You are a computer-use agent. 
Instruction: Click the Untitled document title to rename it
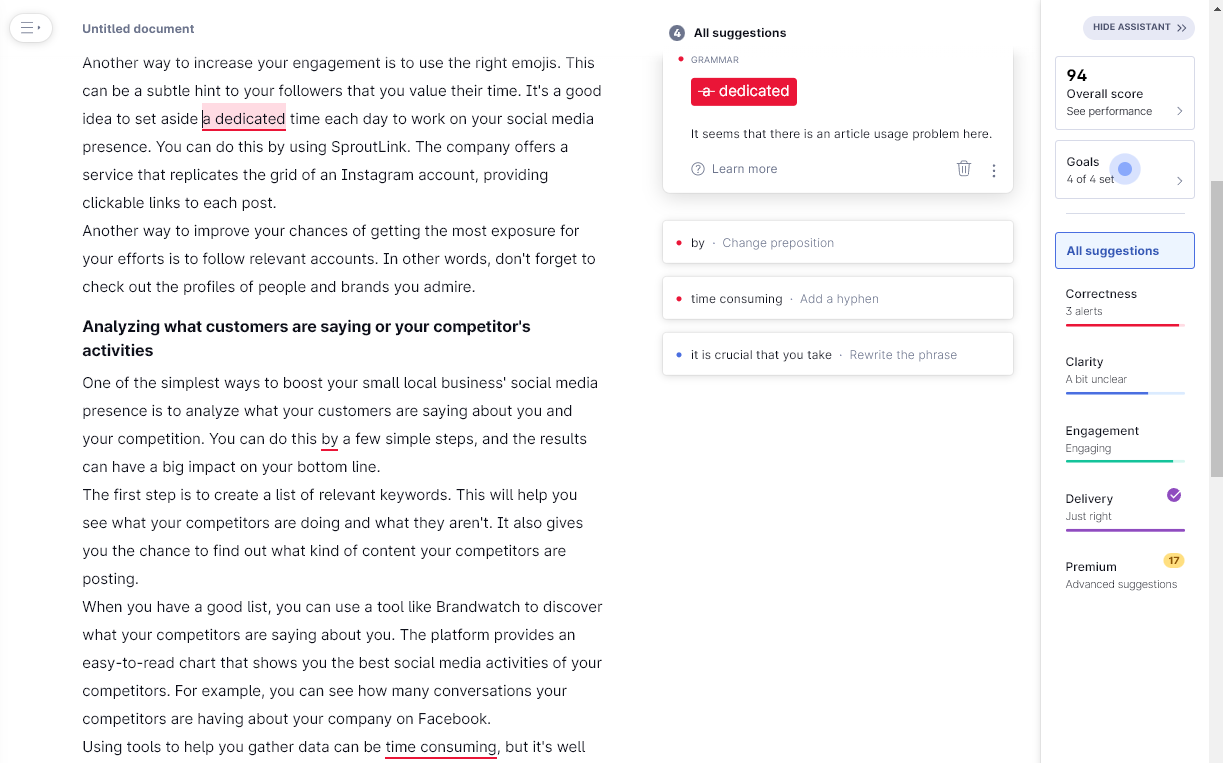pyautogui.click(x=138, y=29)
